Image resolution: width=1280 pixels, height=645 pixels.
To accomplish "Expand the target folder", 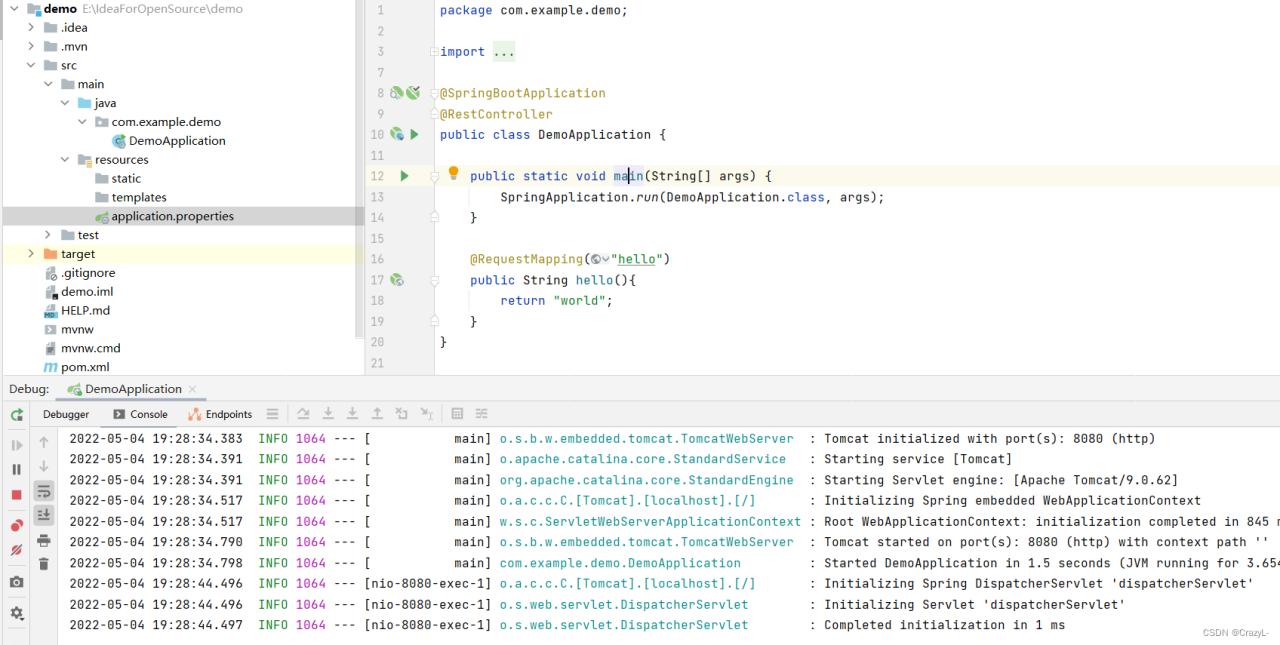I will [x=31, y=254].
